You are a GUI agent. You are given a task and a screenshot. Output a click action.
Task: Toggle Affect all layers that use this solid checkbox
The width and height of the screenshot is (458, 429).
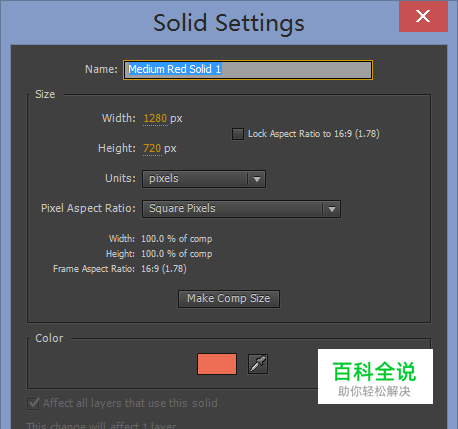coord(33,403)
